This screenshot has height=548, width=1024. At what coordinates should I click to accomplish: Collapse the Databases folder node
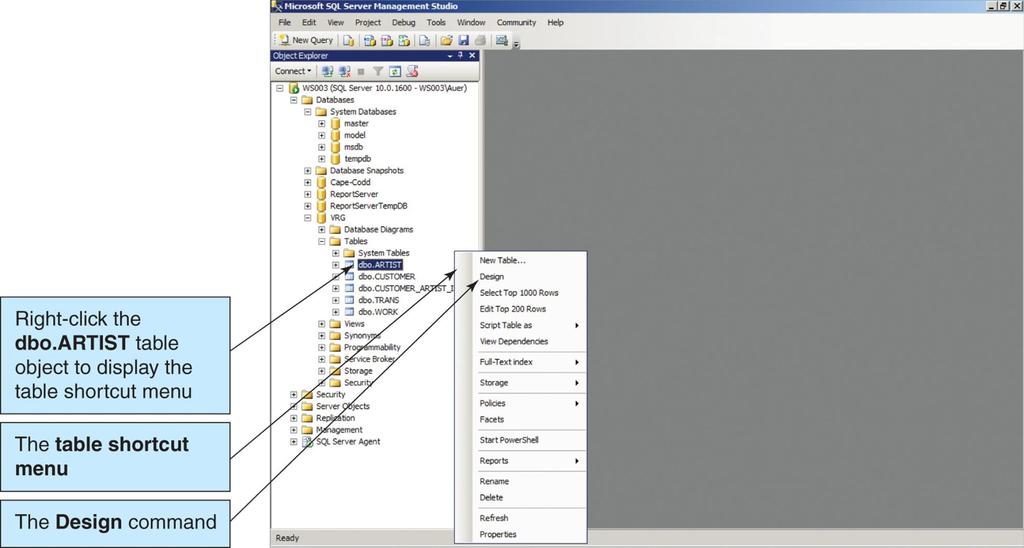click(x=293, y=100)
